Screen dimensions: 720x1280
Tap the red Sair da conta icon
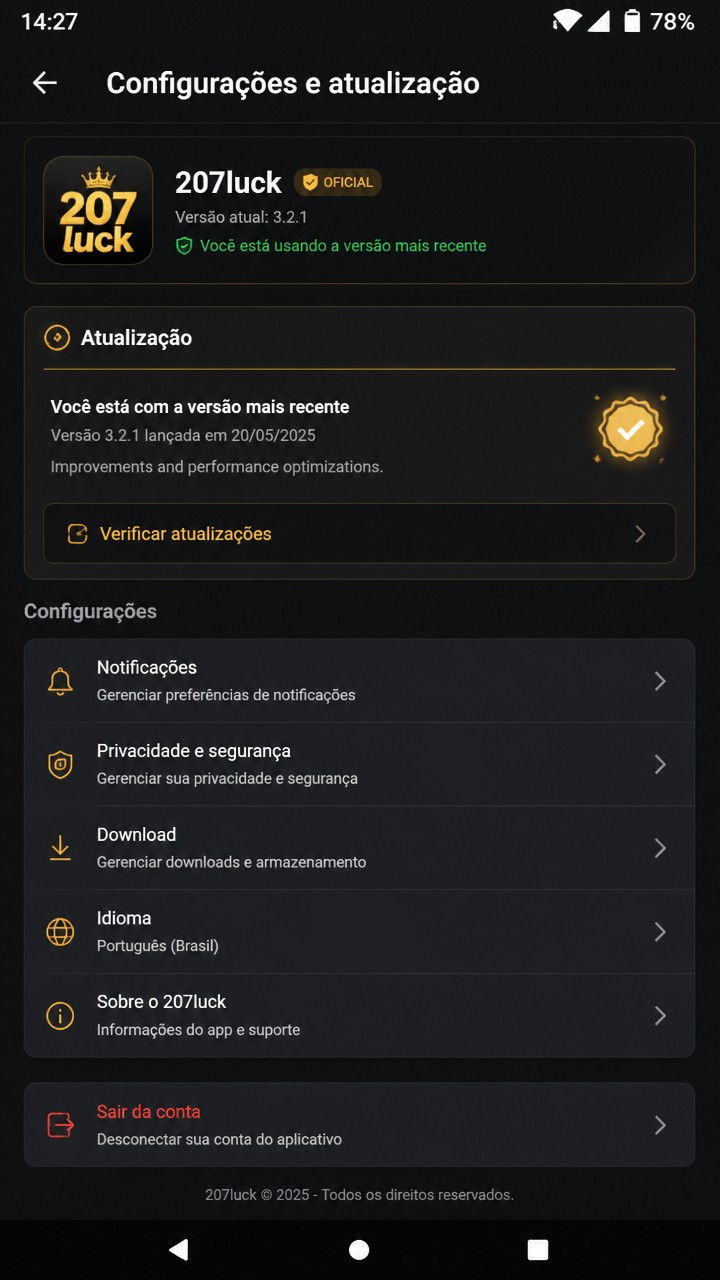point(60,1125)
